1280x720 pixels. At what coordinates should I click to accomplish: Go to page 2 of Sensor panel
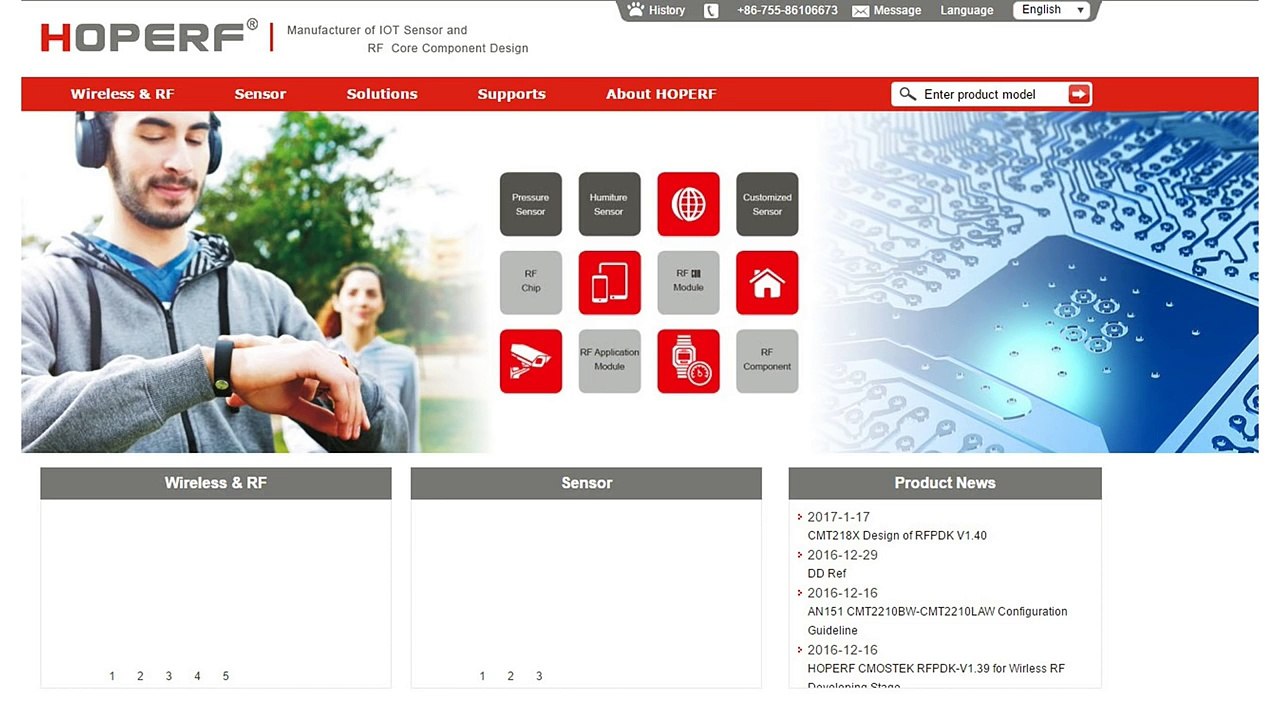(x=510, y=677)
